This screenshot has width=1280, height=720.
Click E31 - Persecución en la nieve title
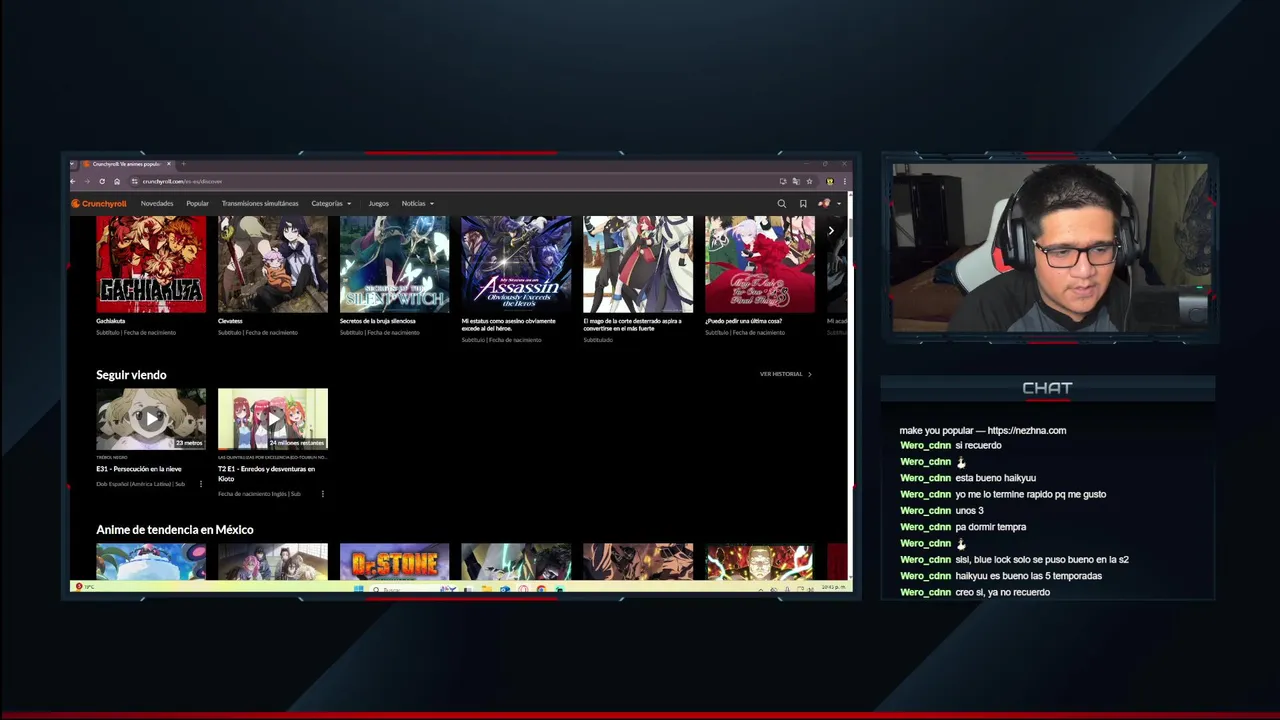click(x=139, y=469)
